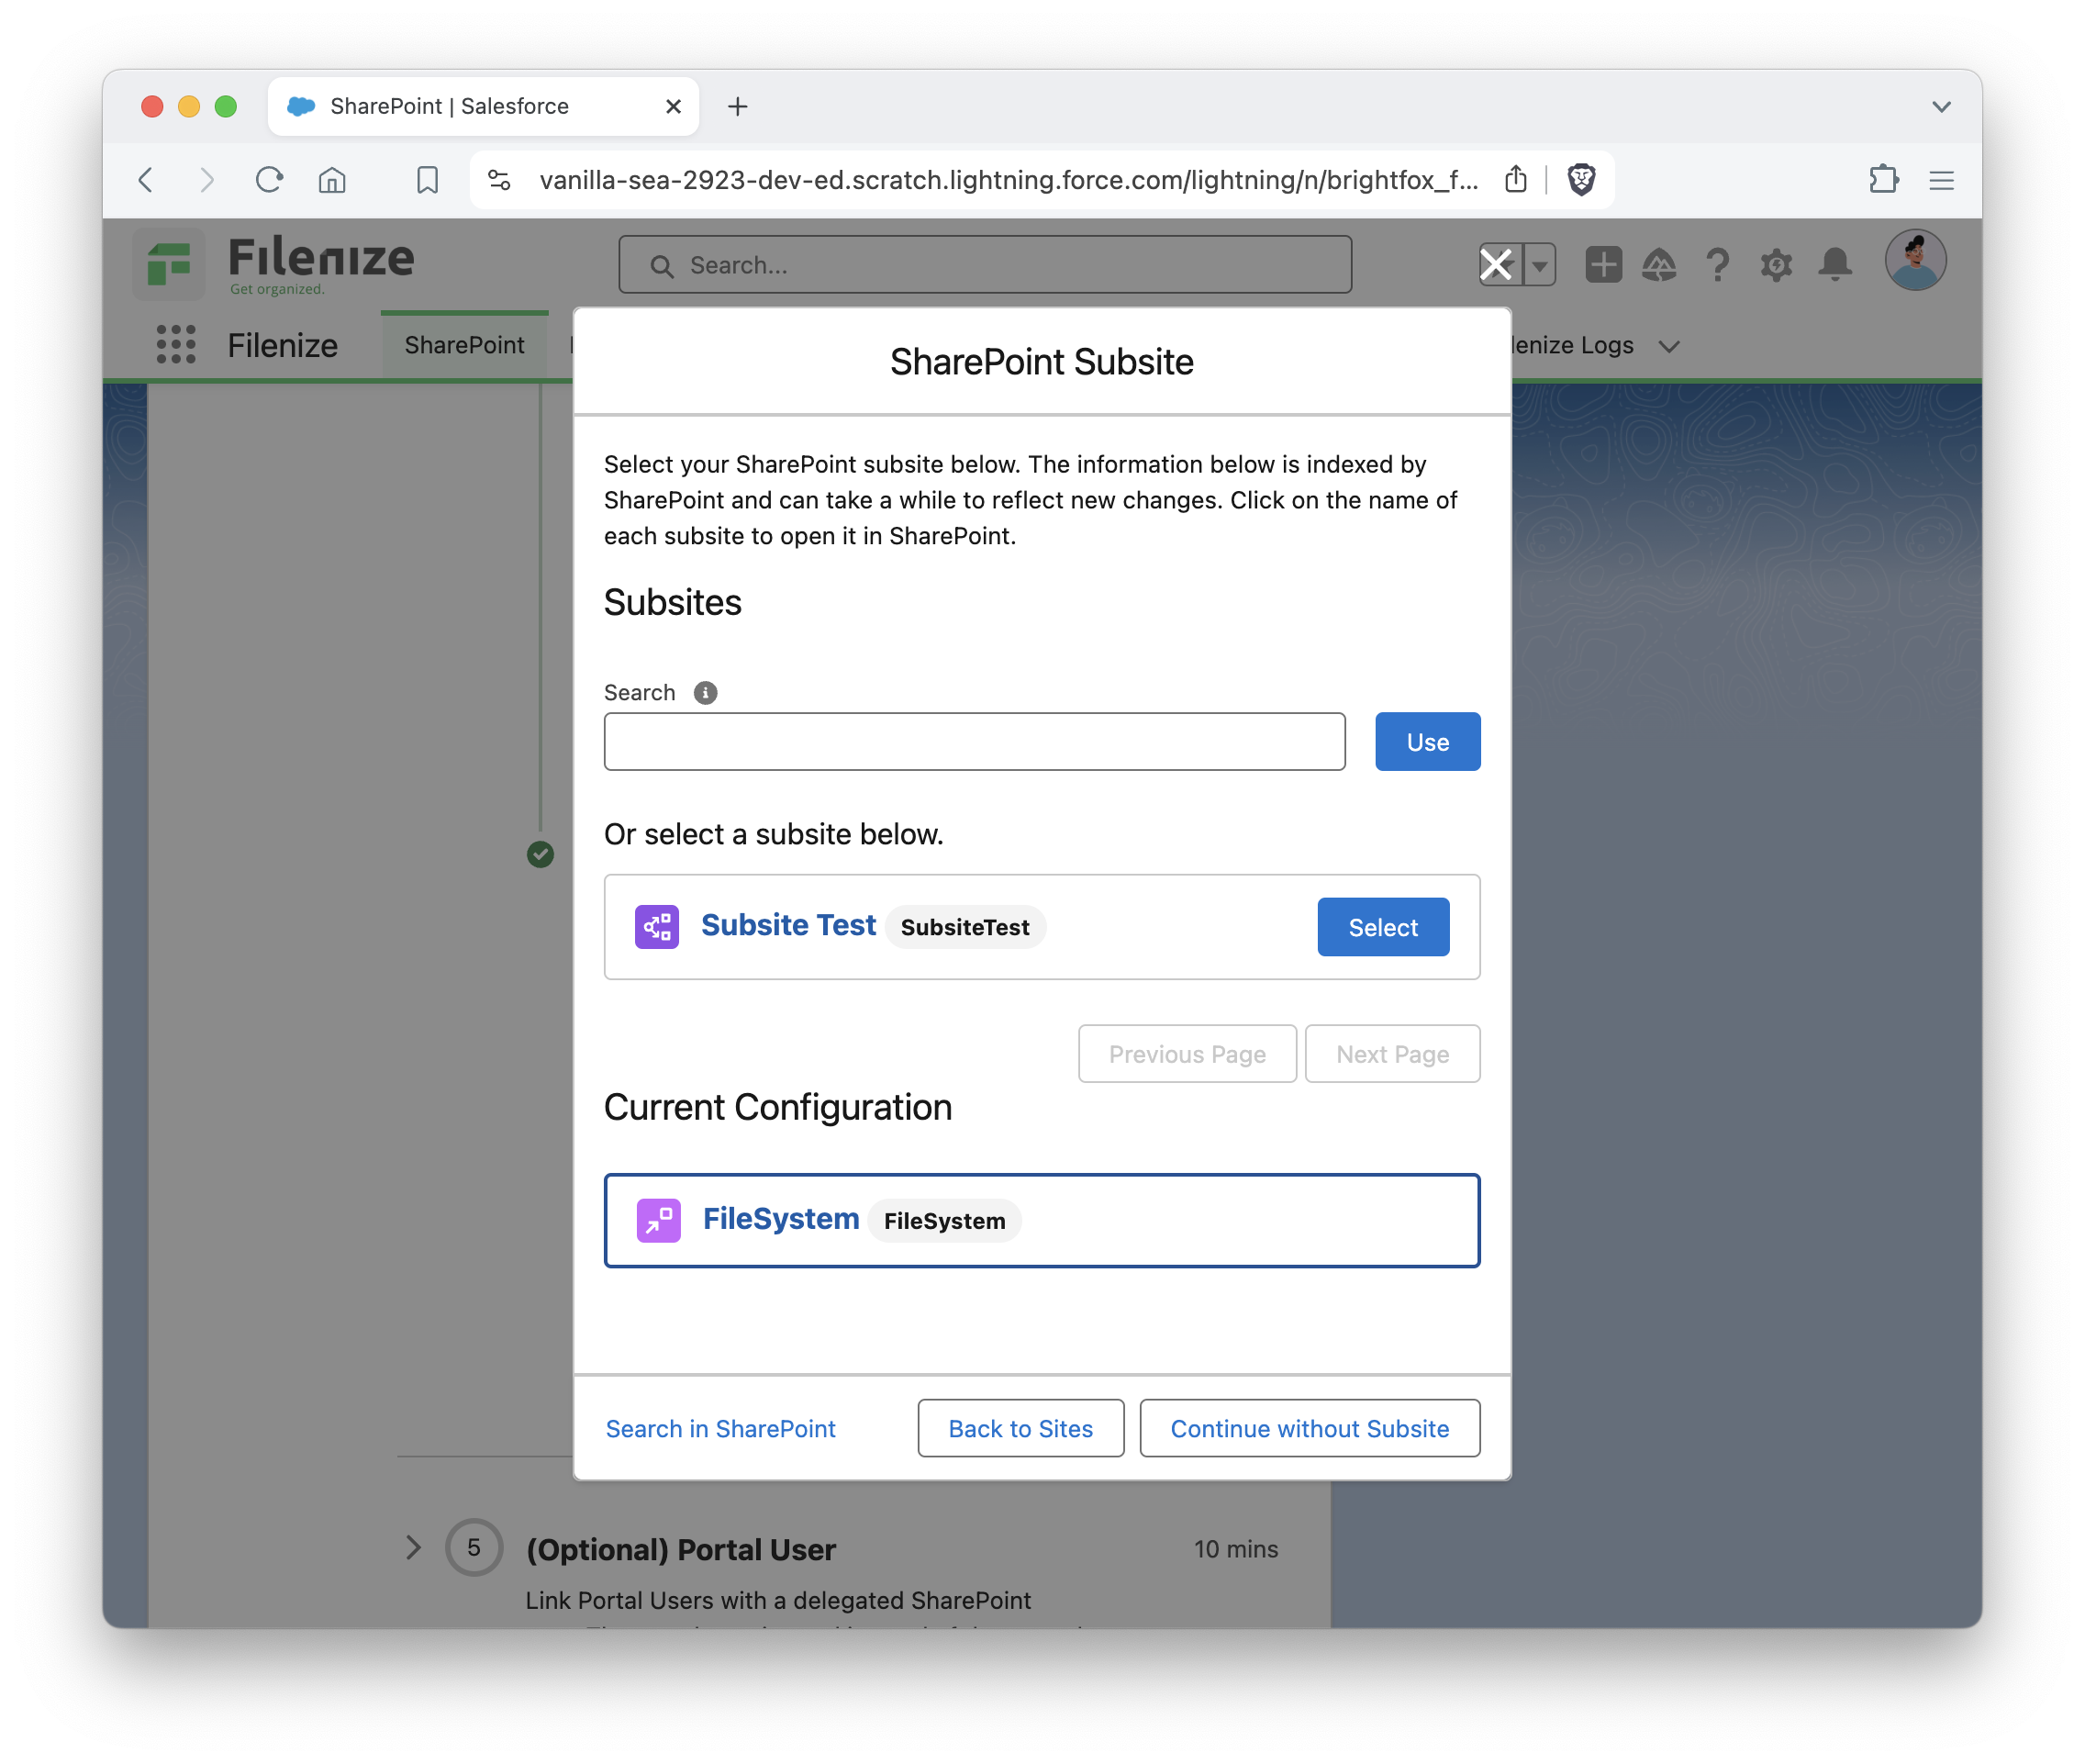Click the step 5 number circle
The image size is (2085, 1764).
[x=474, y=1548]
